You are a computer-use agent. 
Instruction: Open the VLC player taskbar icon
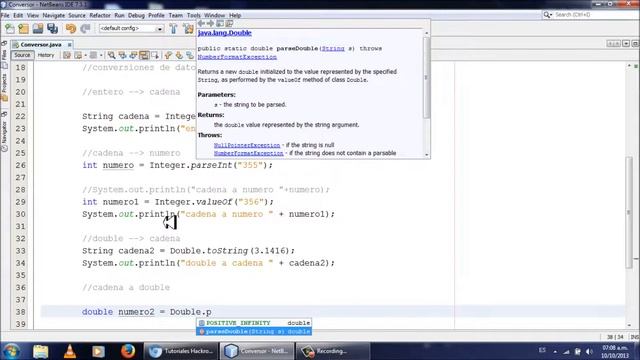click(70, 351)
